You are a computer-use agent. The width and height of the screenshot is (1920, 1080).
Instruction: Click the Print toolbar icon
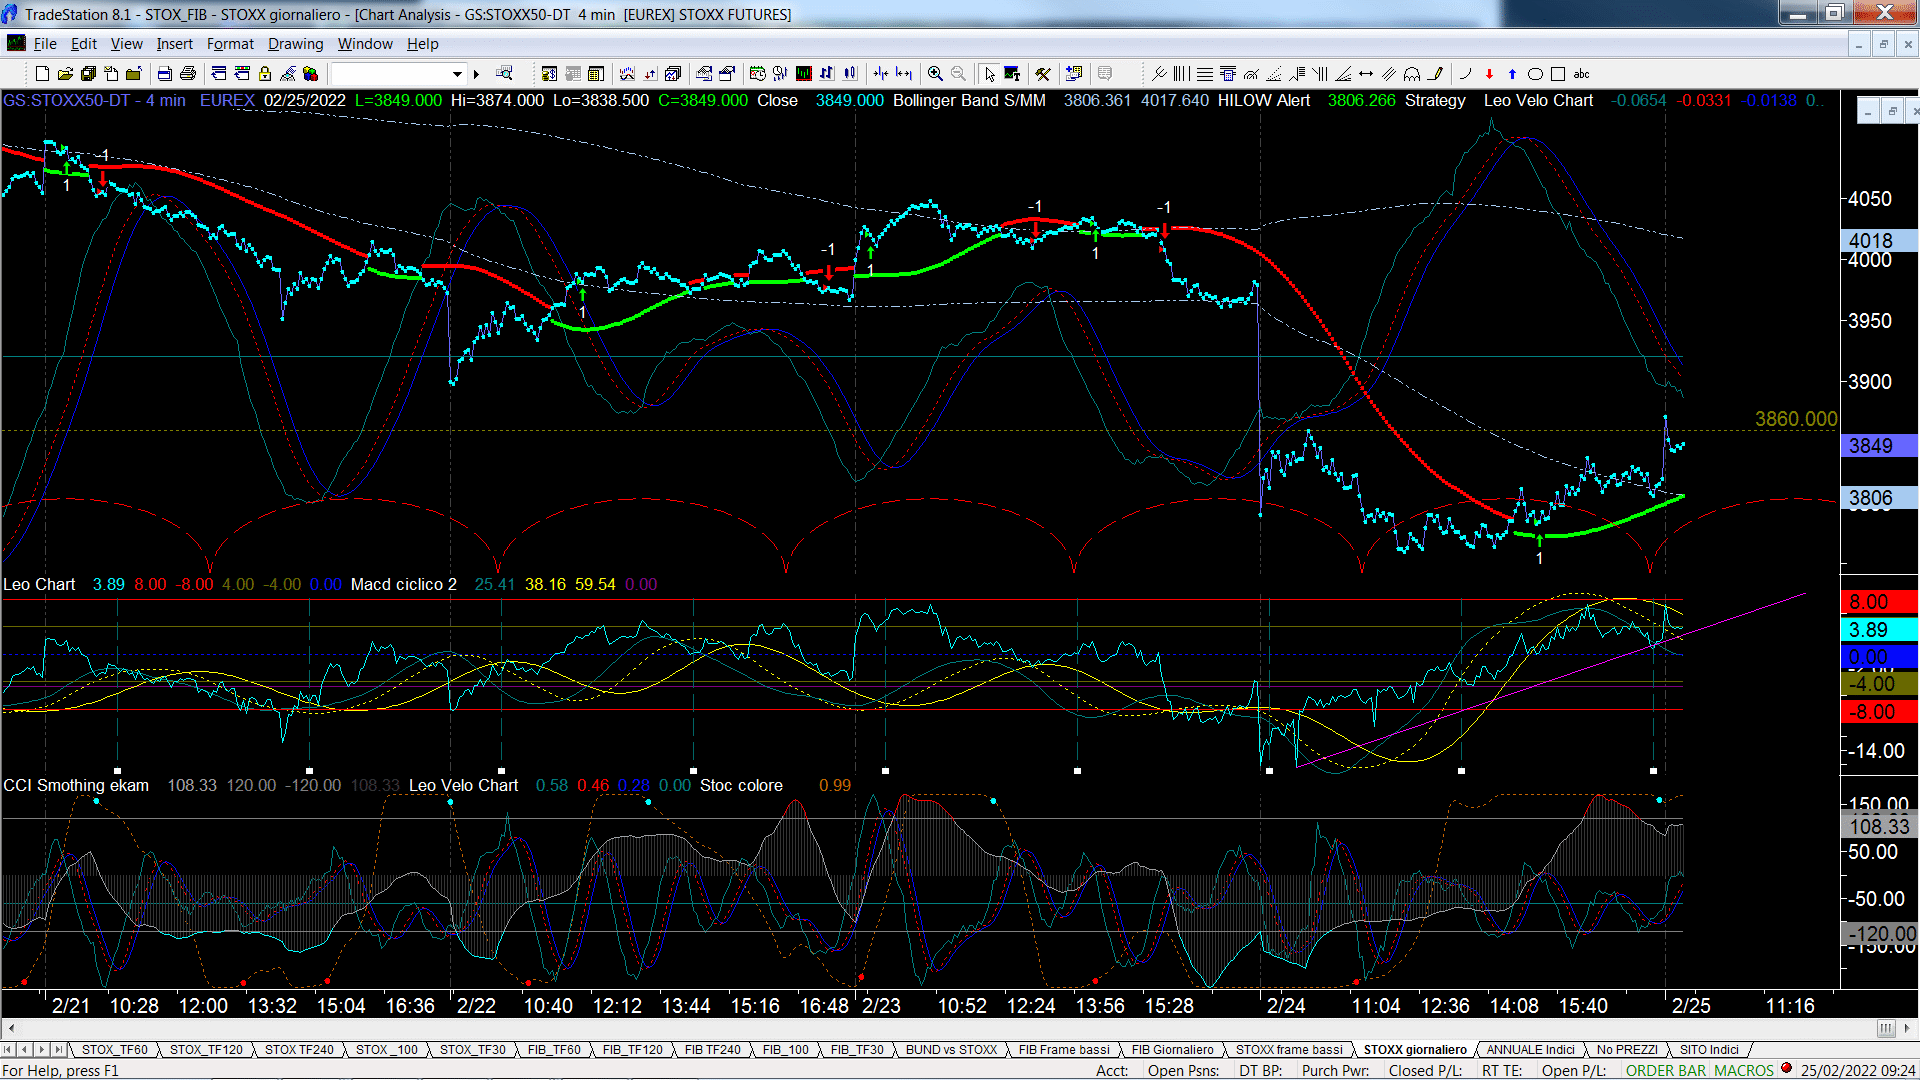coord(187,74)
